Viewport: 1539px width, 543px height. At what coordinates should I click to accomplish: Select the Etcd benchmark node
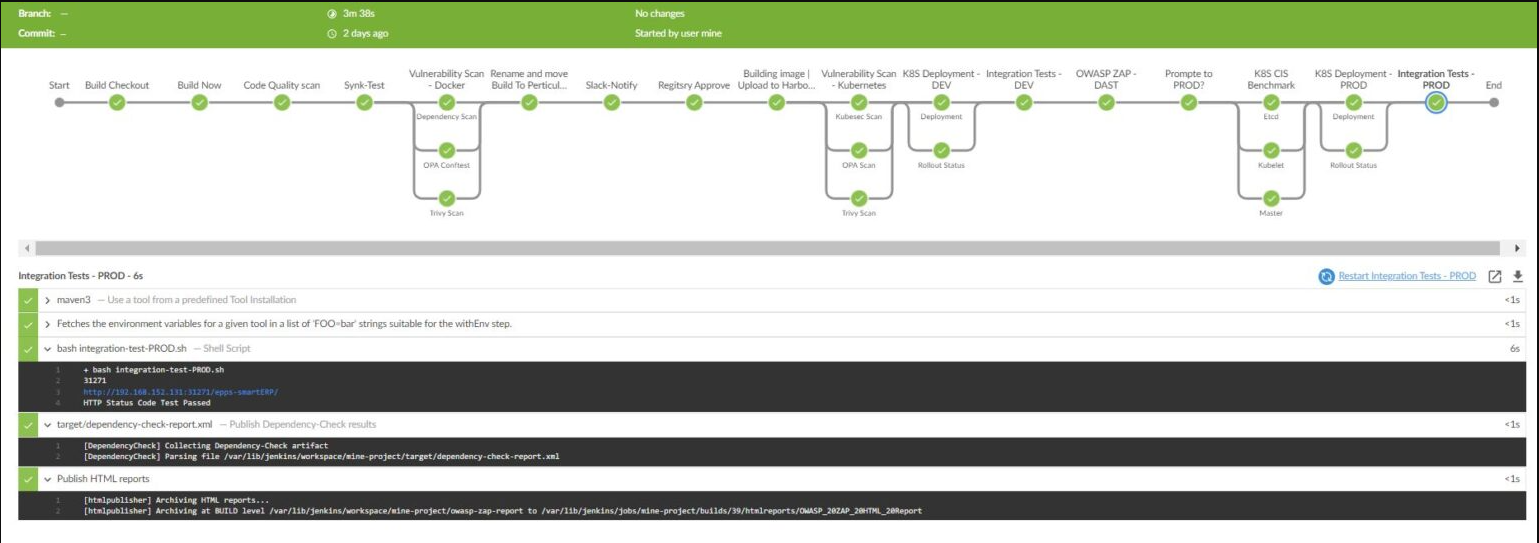click(1271, 102)
